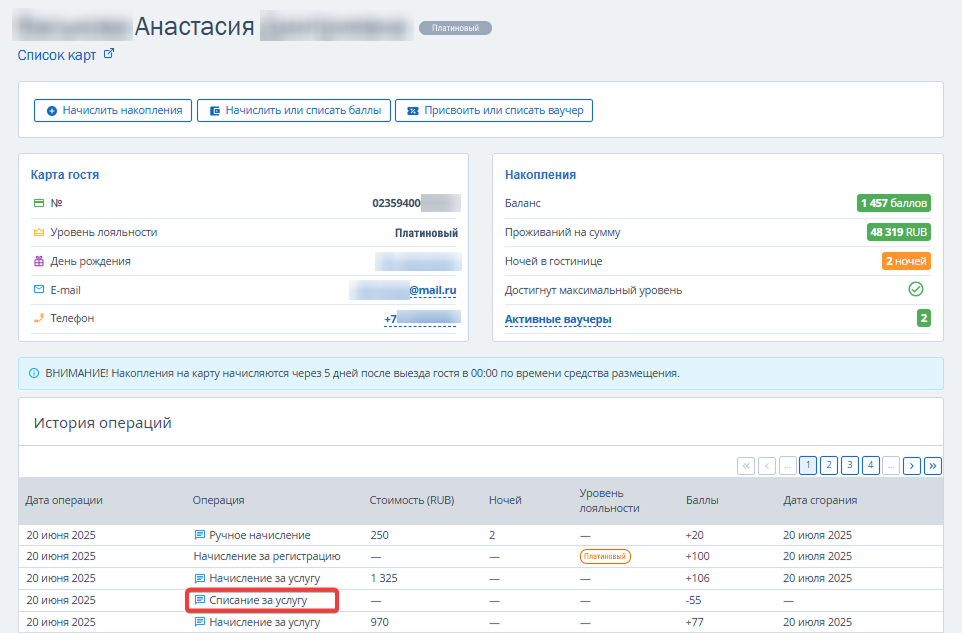
Task: Click the Начислить накопления button
Action: point(113,110)
